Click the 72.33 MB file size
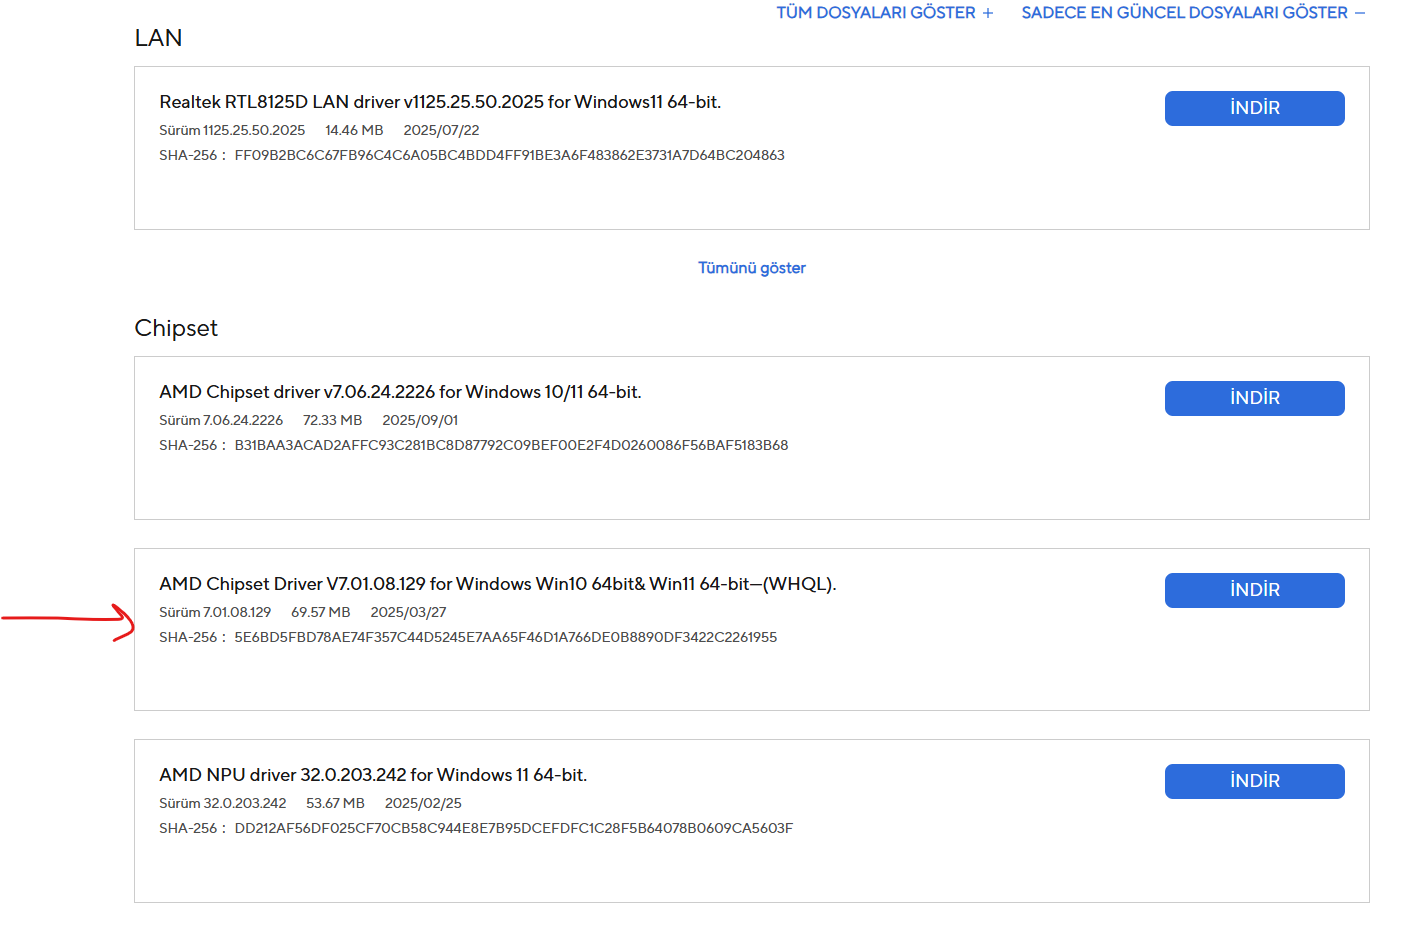This screenshot has height=937, width=1414. point(332,420)
